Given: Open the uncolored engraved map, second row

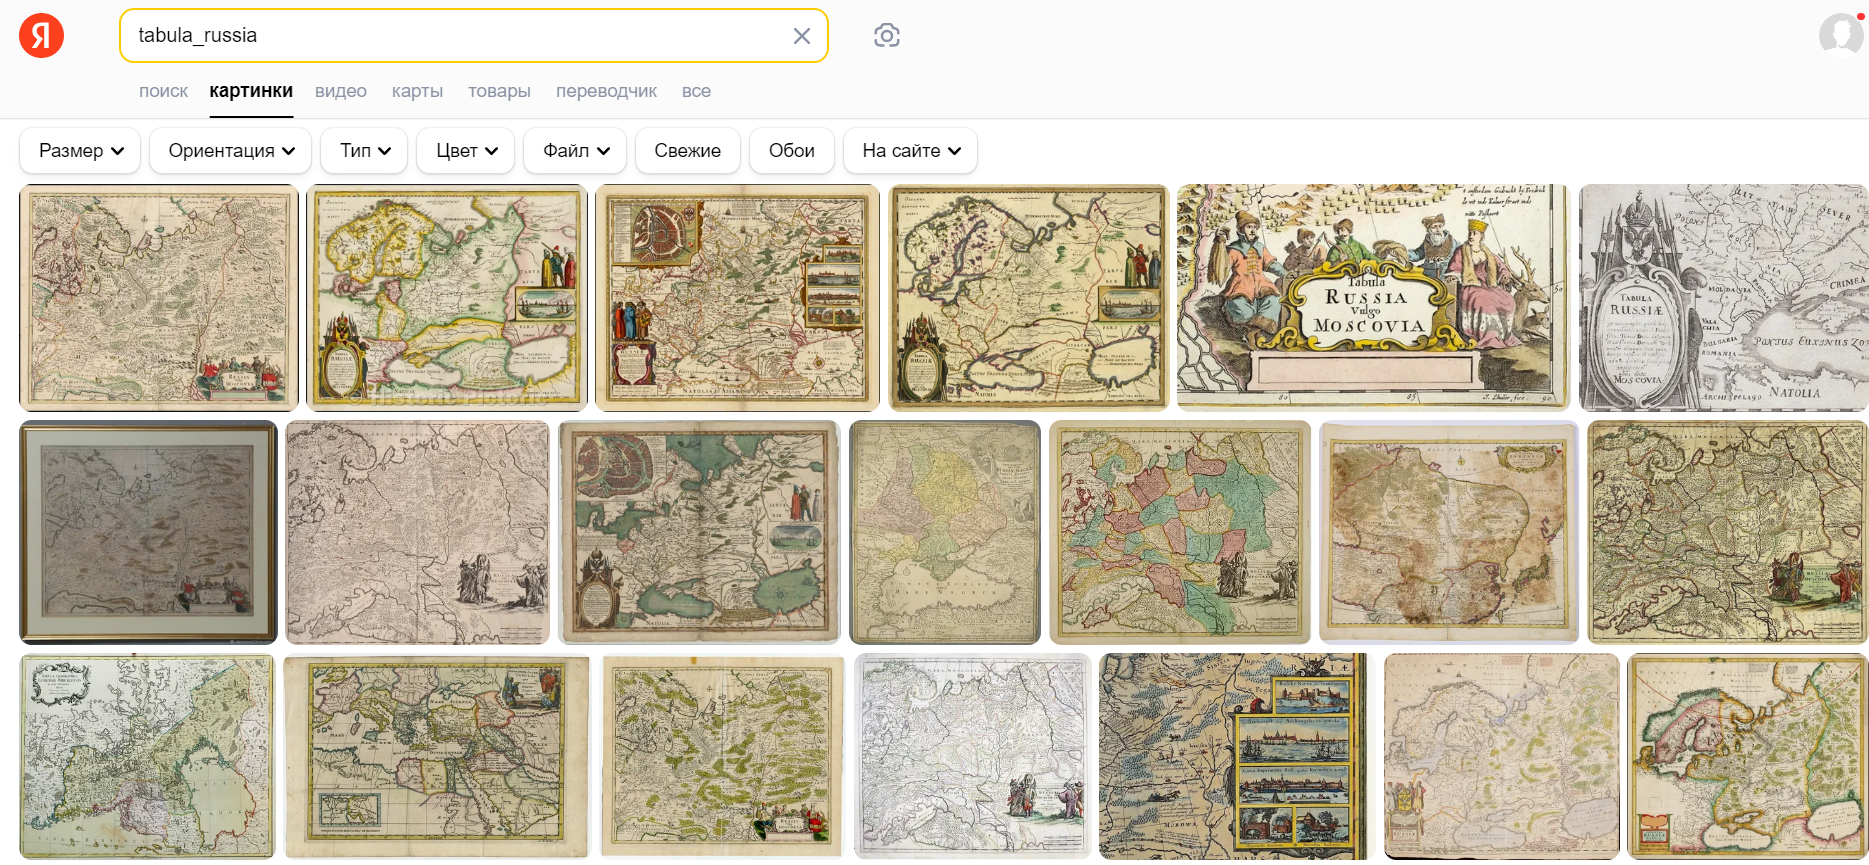Looking at the screenshot, I should 418,532.
